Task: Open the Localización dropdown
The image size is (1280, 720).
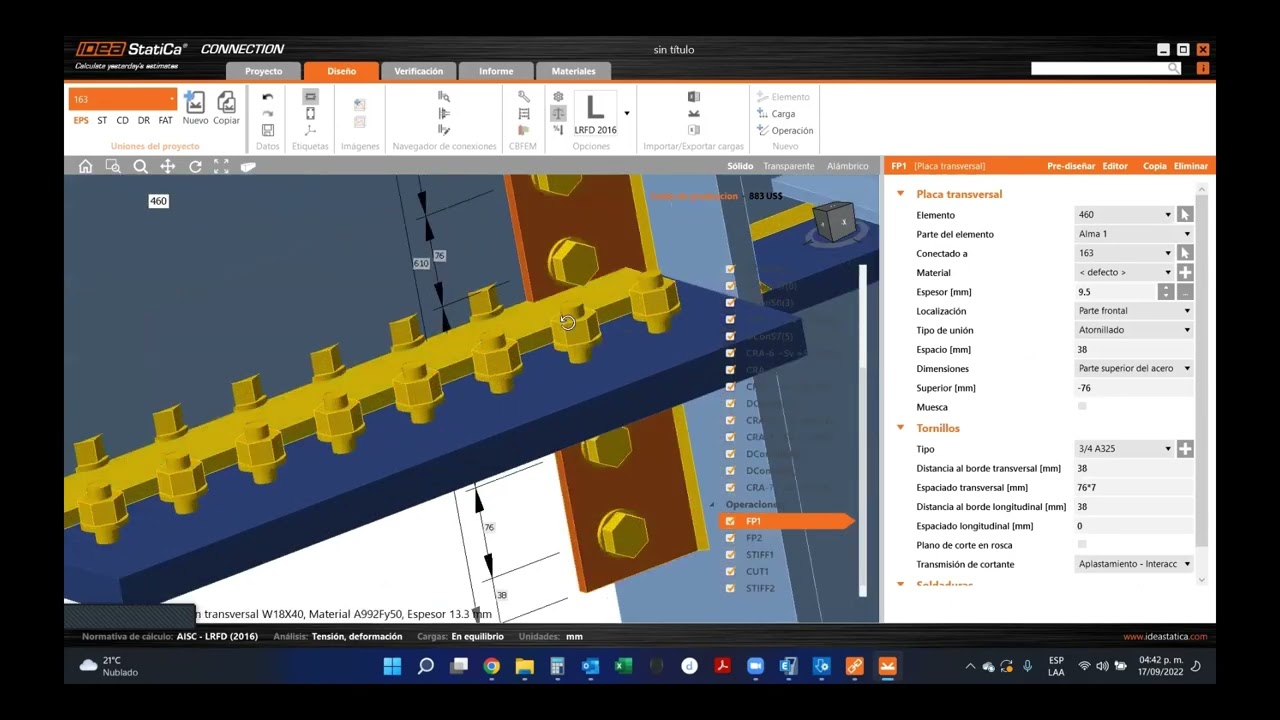Action: 1187,311
